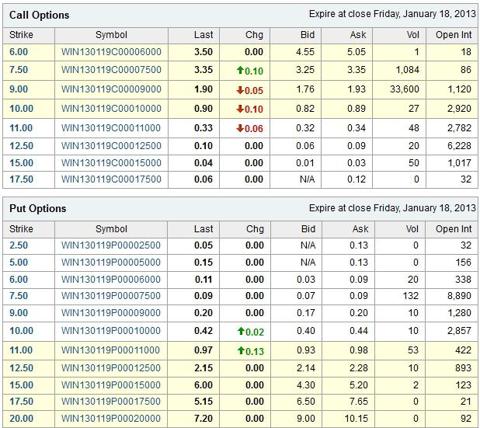
Task: Click green up arrow in 11.00 put row
Action: tap(241, 351)
